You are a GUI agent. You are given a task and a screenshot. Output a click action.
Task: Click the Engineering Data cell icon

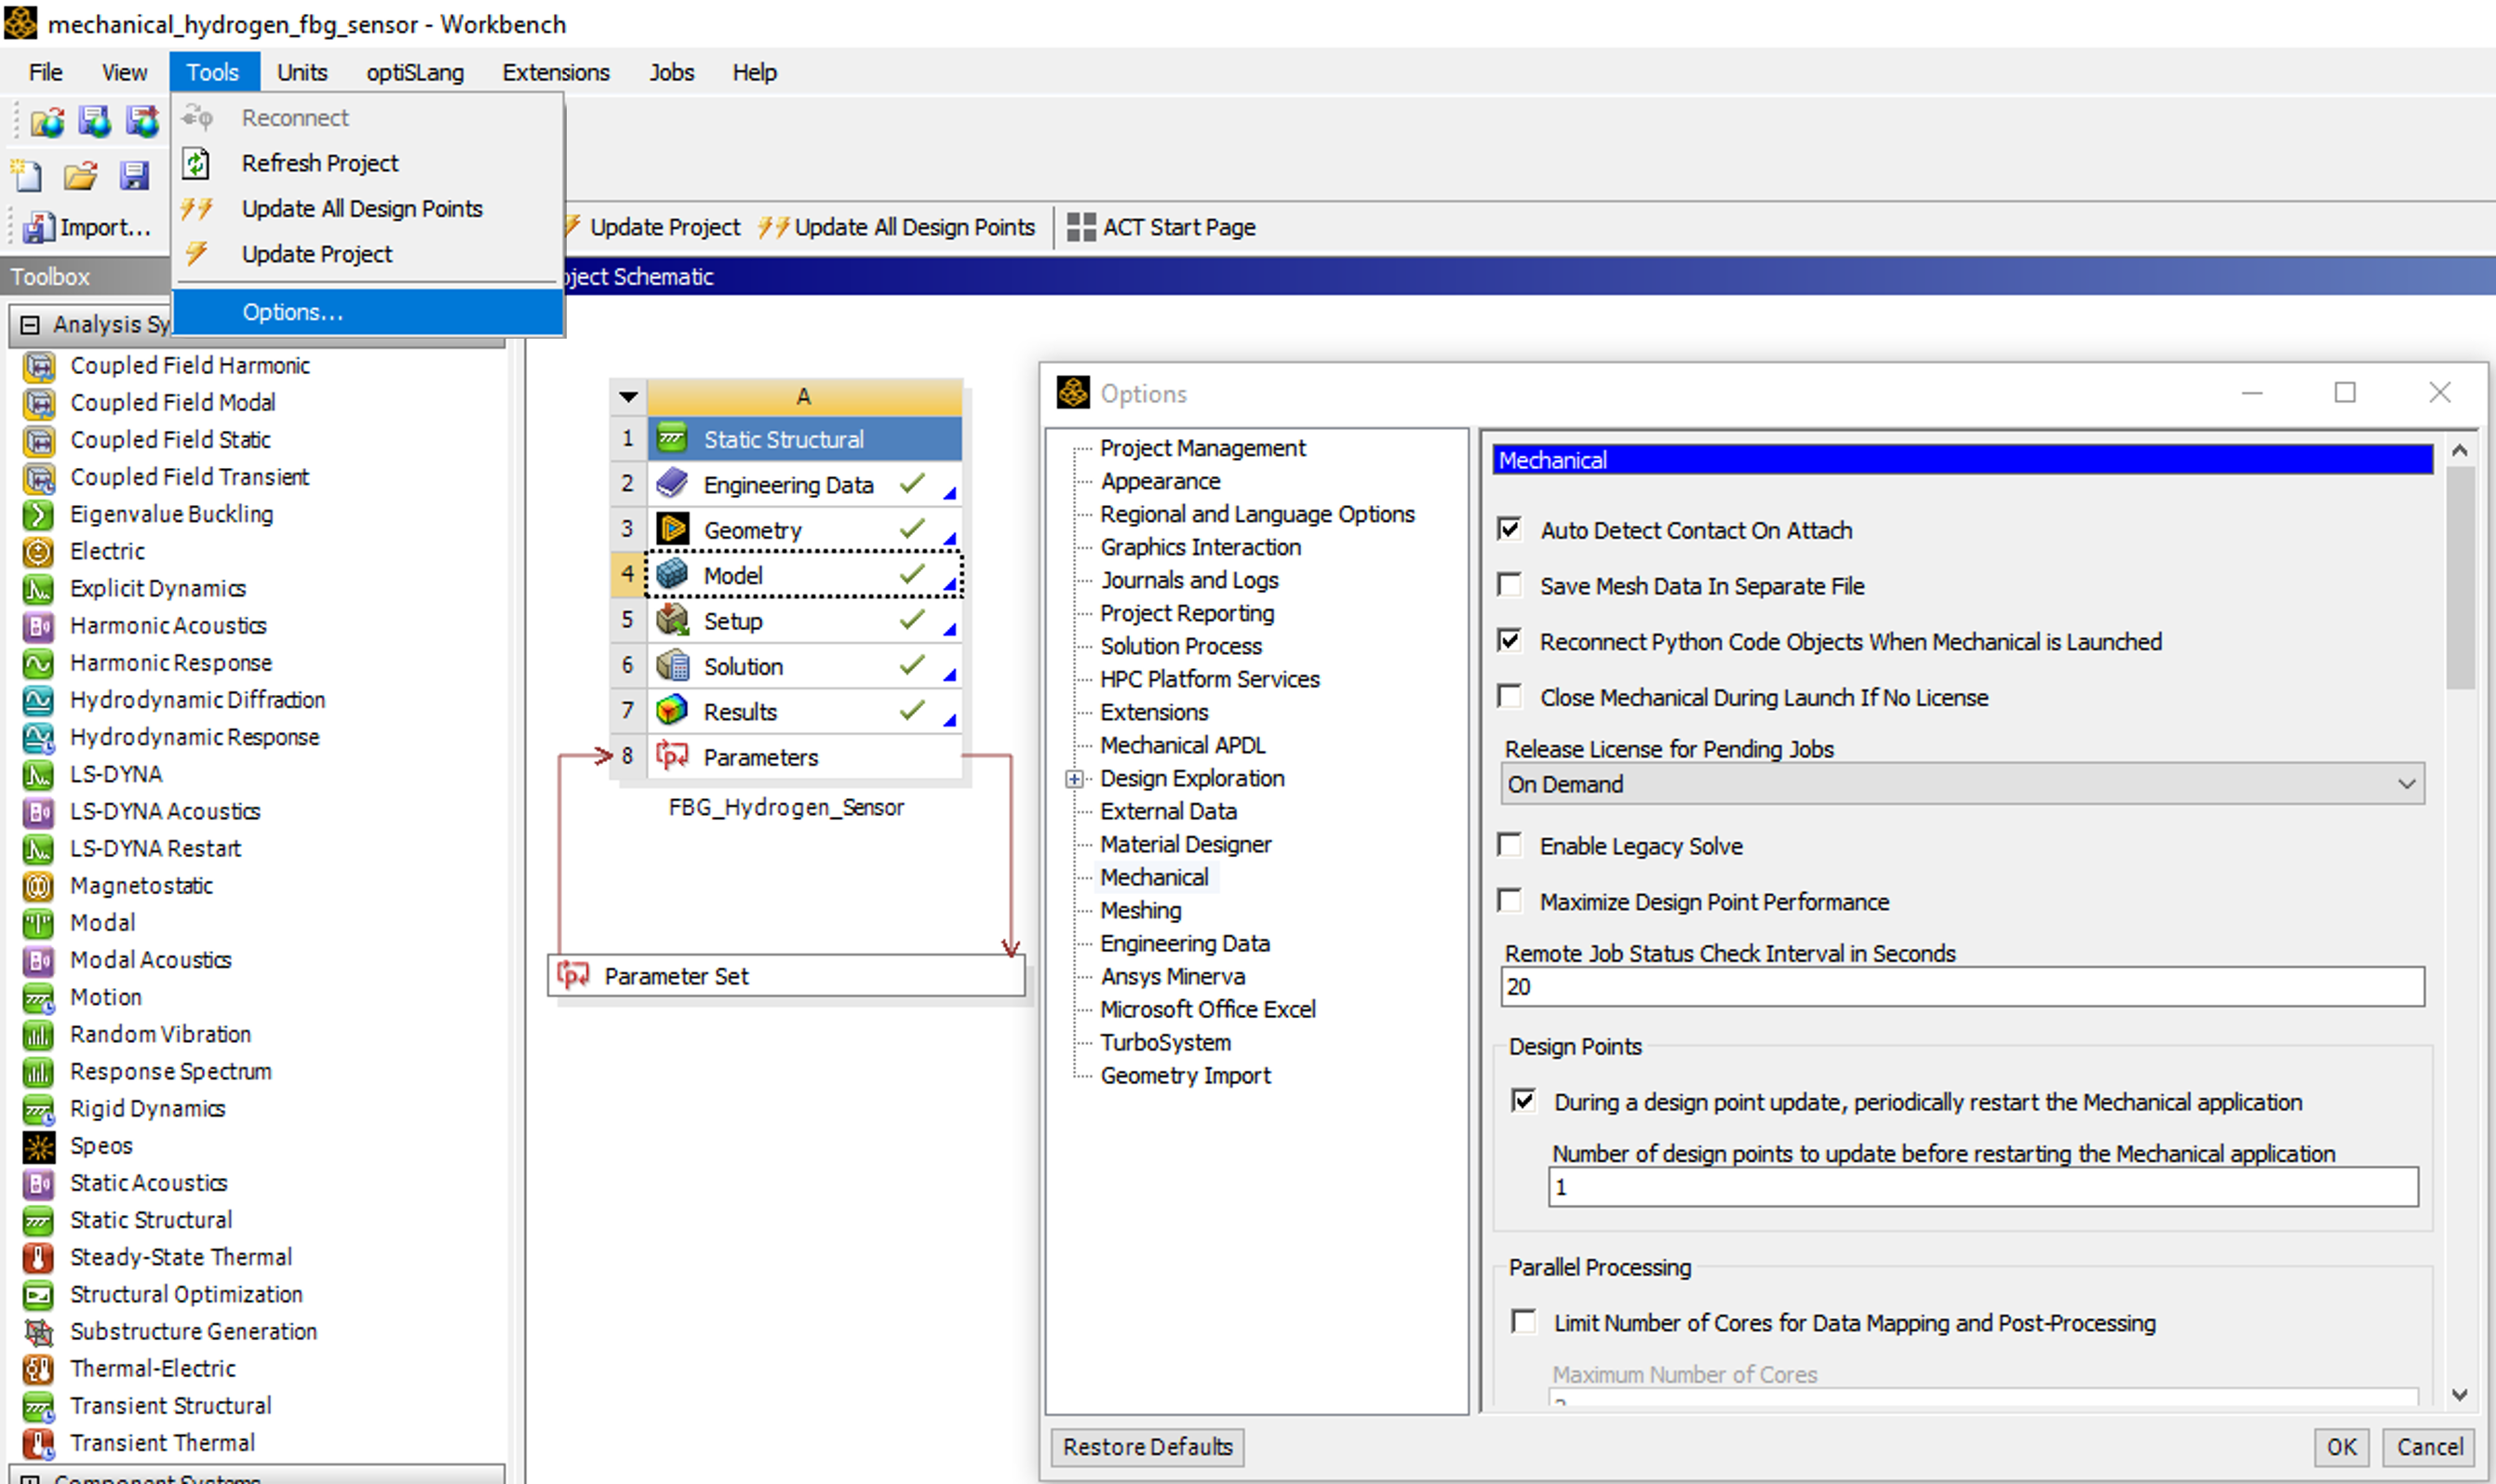click(x=672, y=484)
